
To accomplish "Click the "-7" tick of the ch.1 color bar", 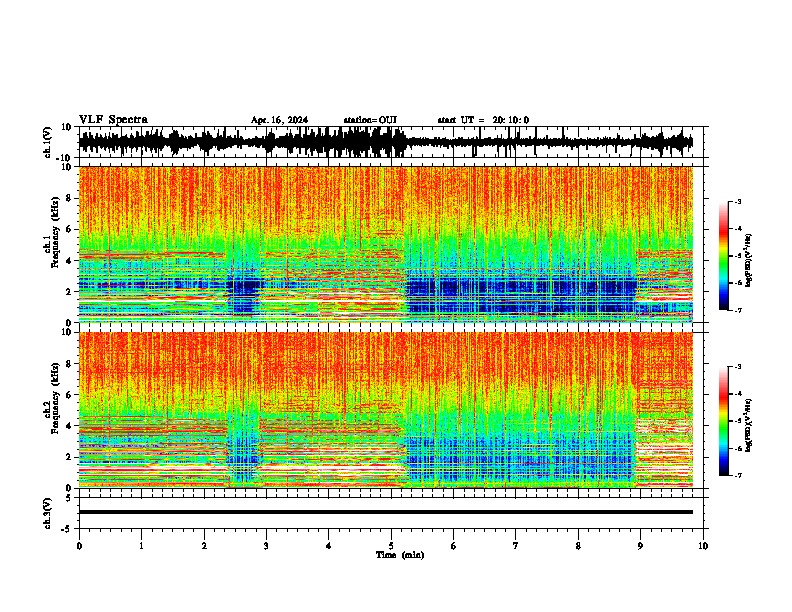I will [x=738, y=310].
